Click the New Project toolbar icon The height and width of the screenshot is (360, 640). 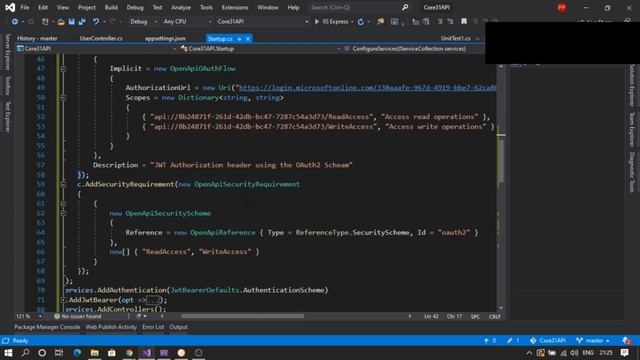(x=45, y=22)
